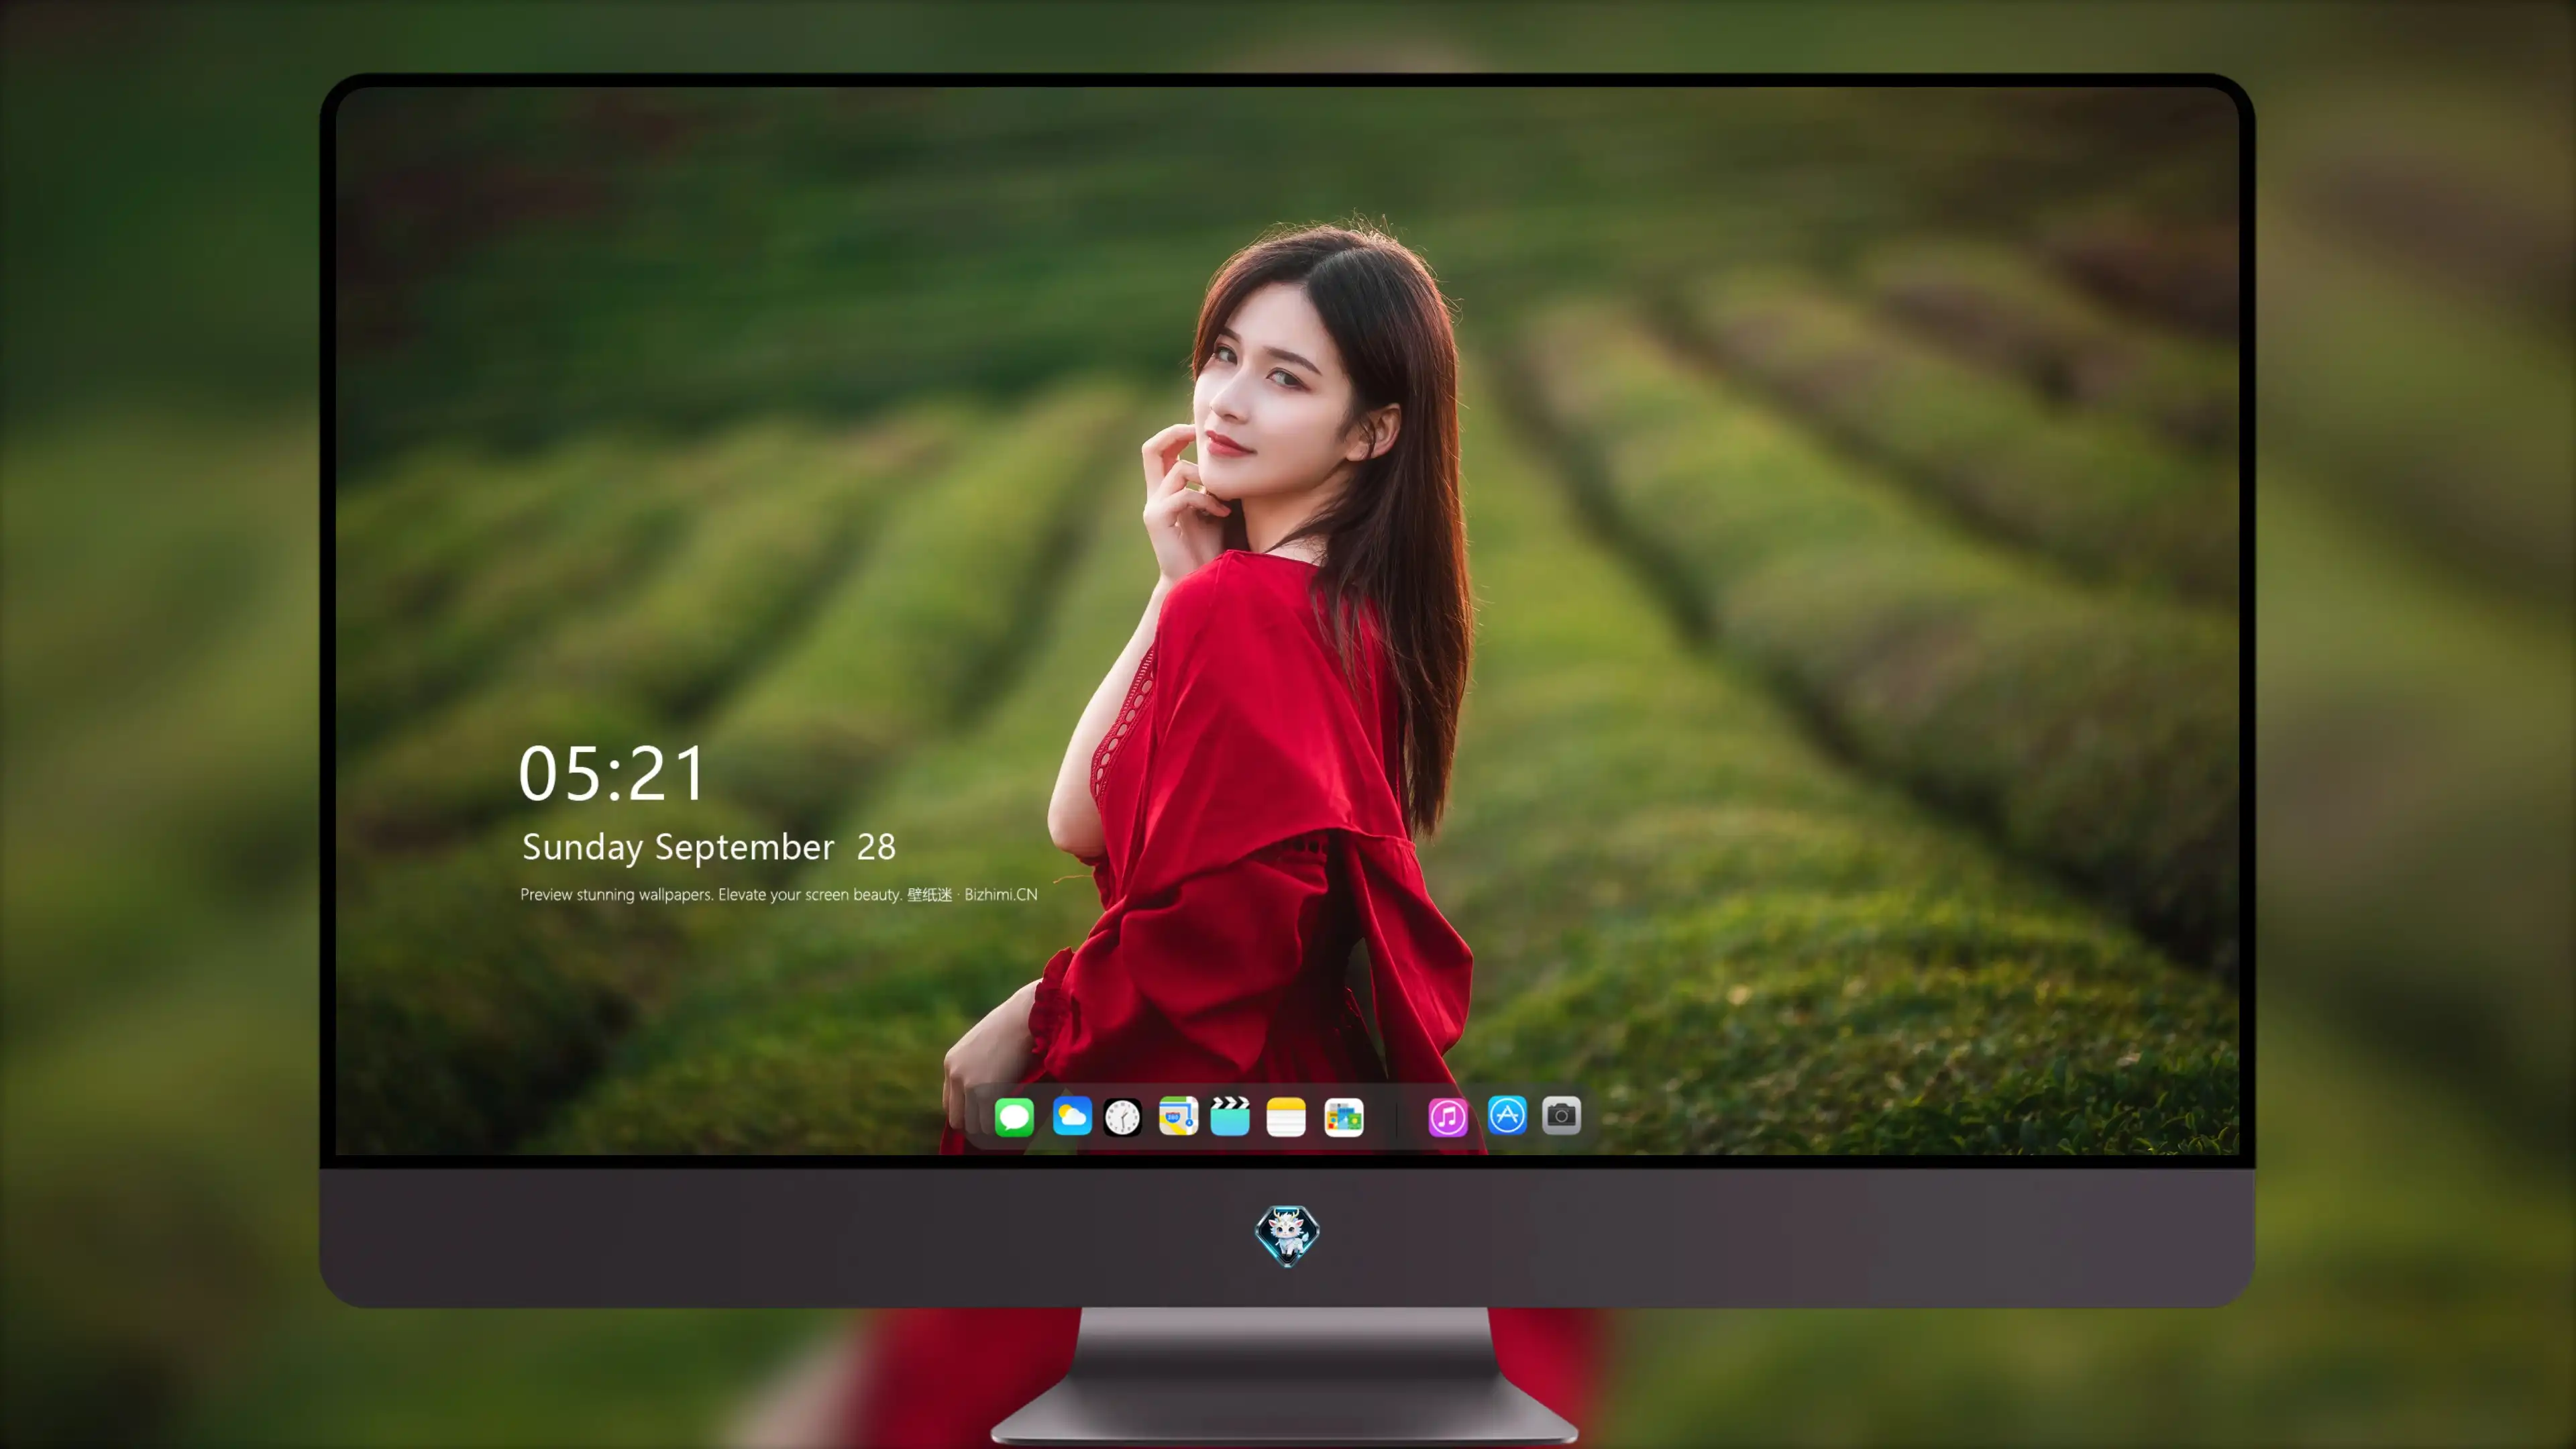Image resolution: width=2576 pixels, height=1449 pixels.
Task: Open the Weather app in the dock
Action: 1072,1116
